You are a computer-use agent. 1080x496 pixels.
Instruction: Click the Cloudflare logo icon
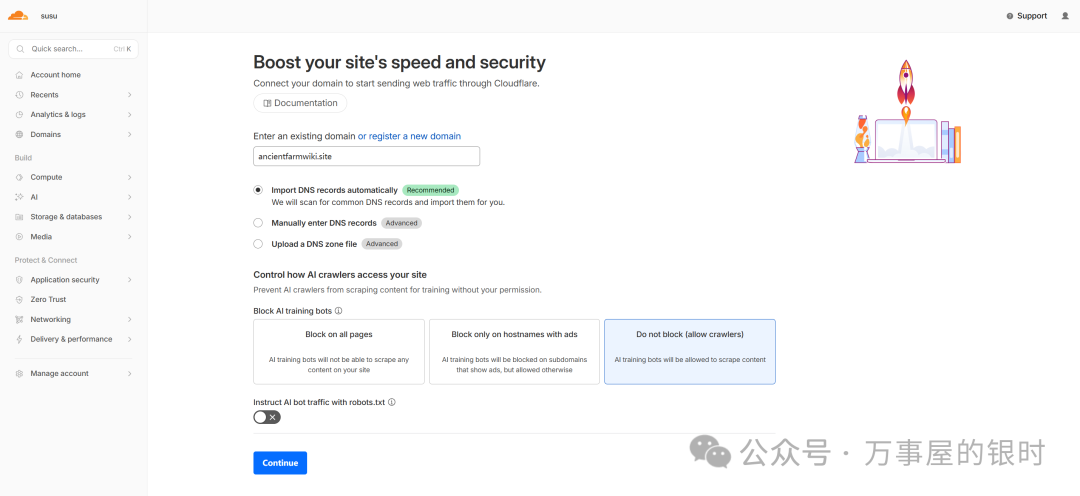coord(18,15)
